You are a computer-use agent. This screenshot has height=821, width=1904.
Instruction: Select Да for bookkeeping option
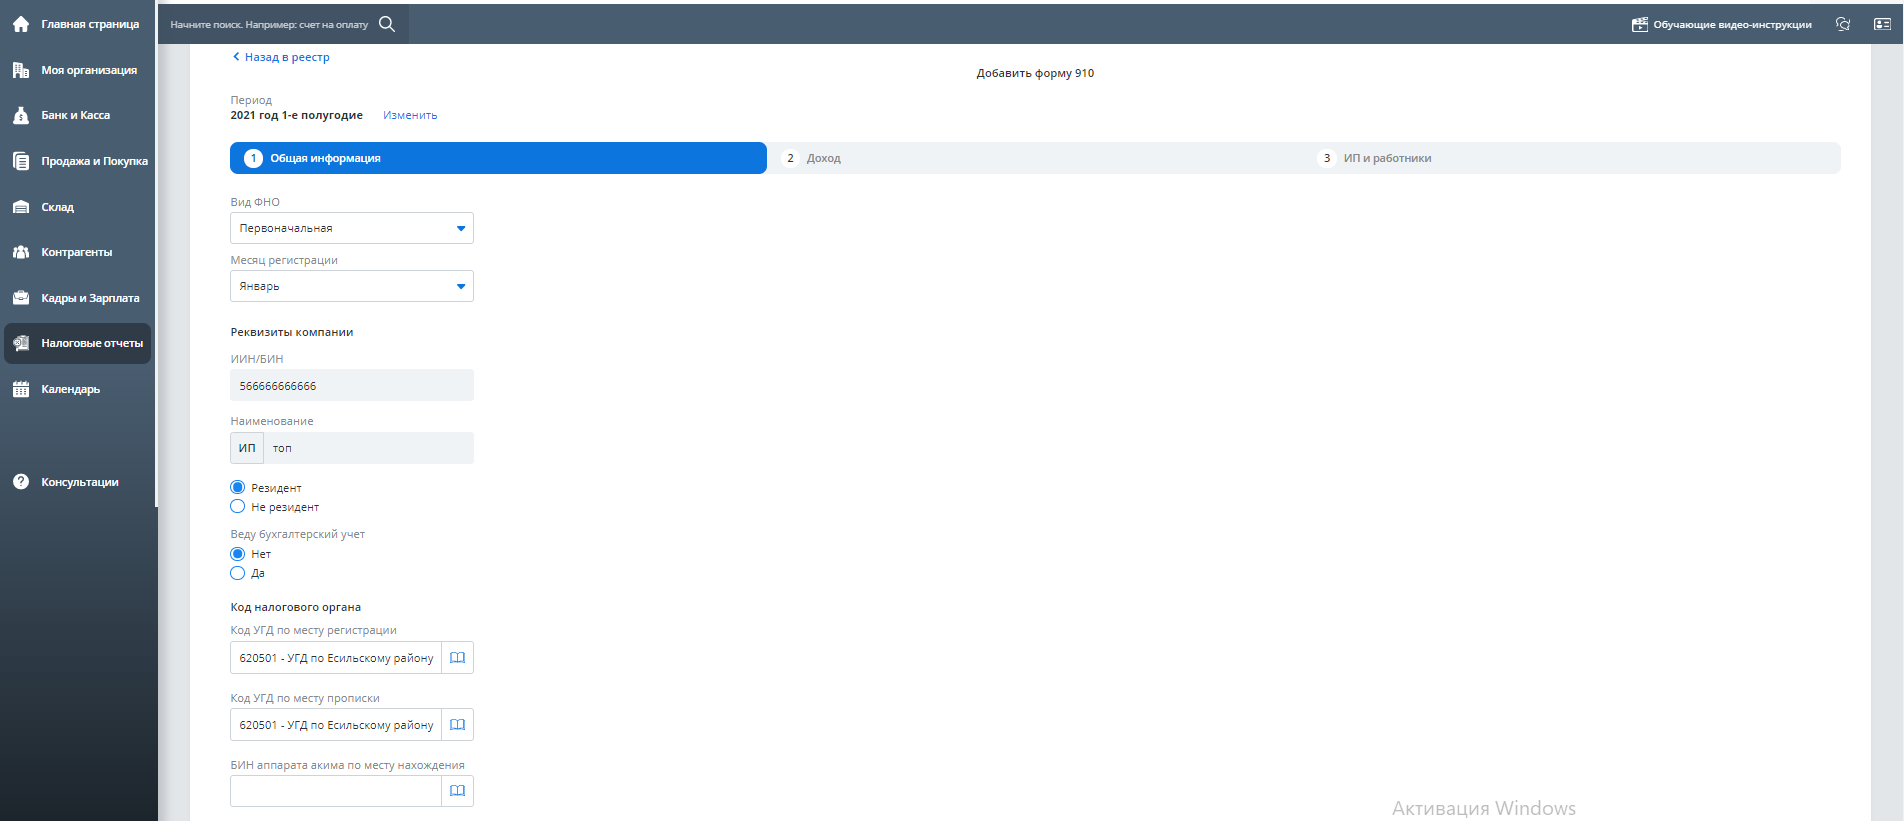coord(238,573)
